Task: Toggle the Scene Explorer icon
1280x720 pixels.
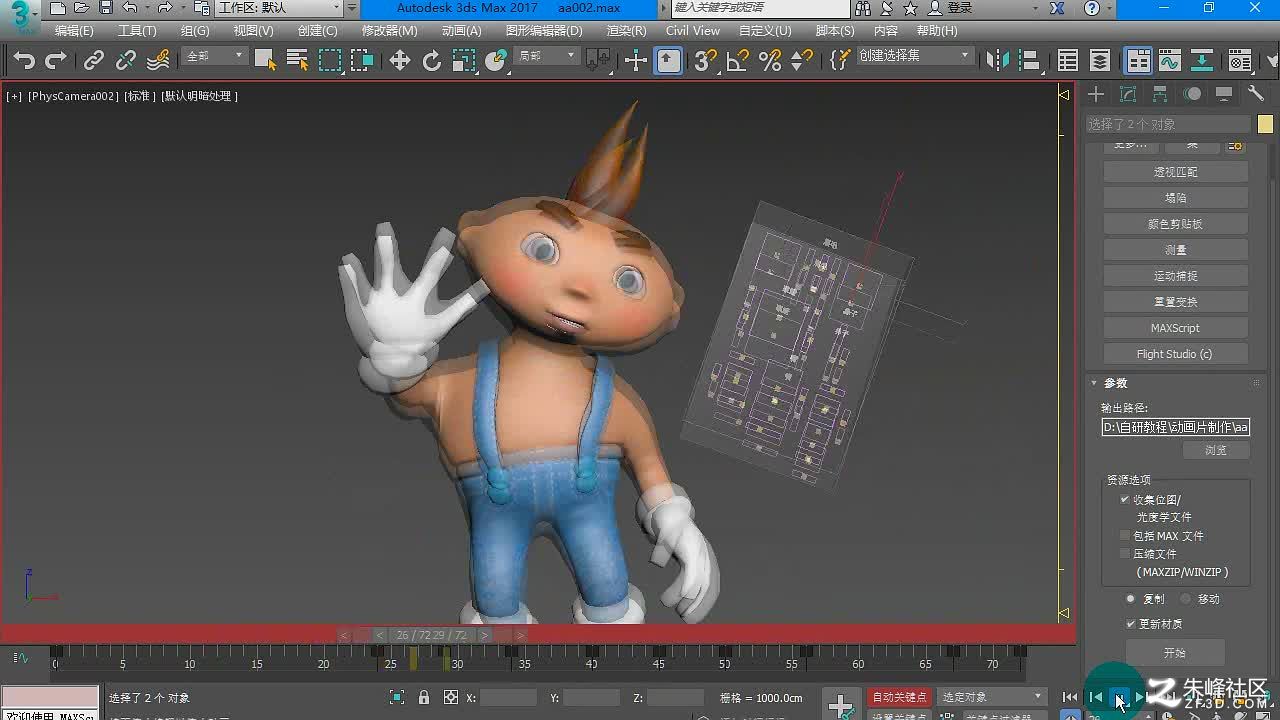Action: (1068, 61)
